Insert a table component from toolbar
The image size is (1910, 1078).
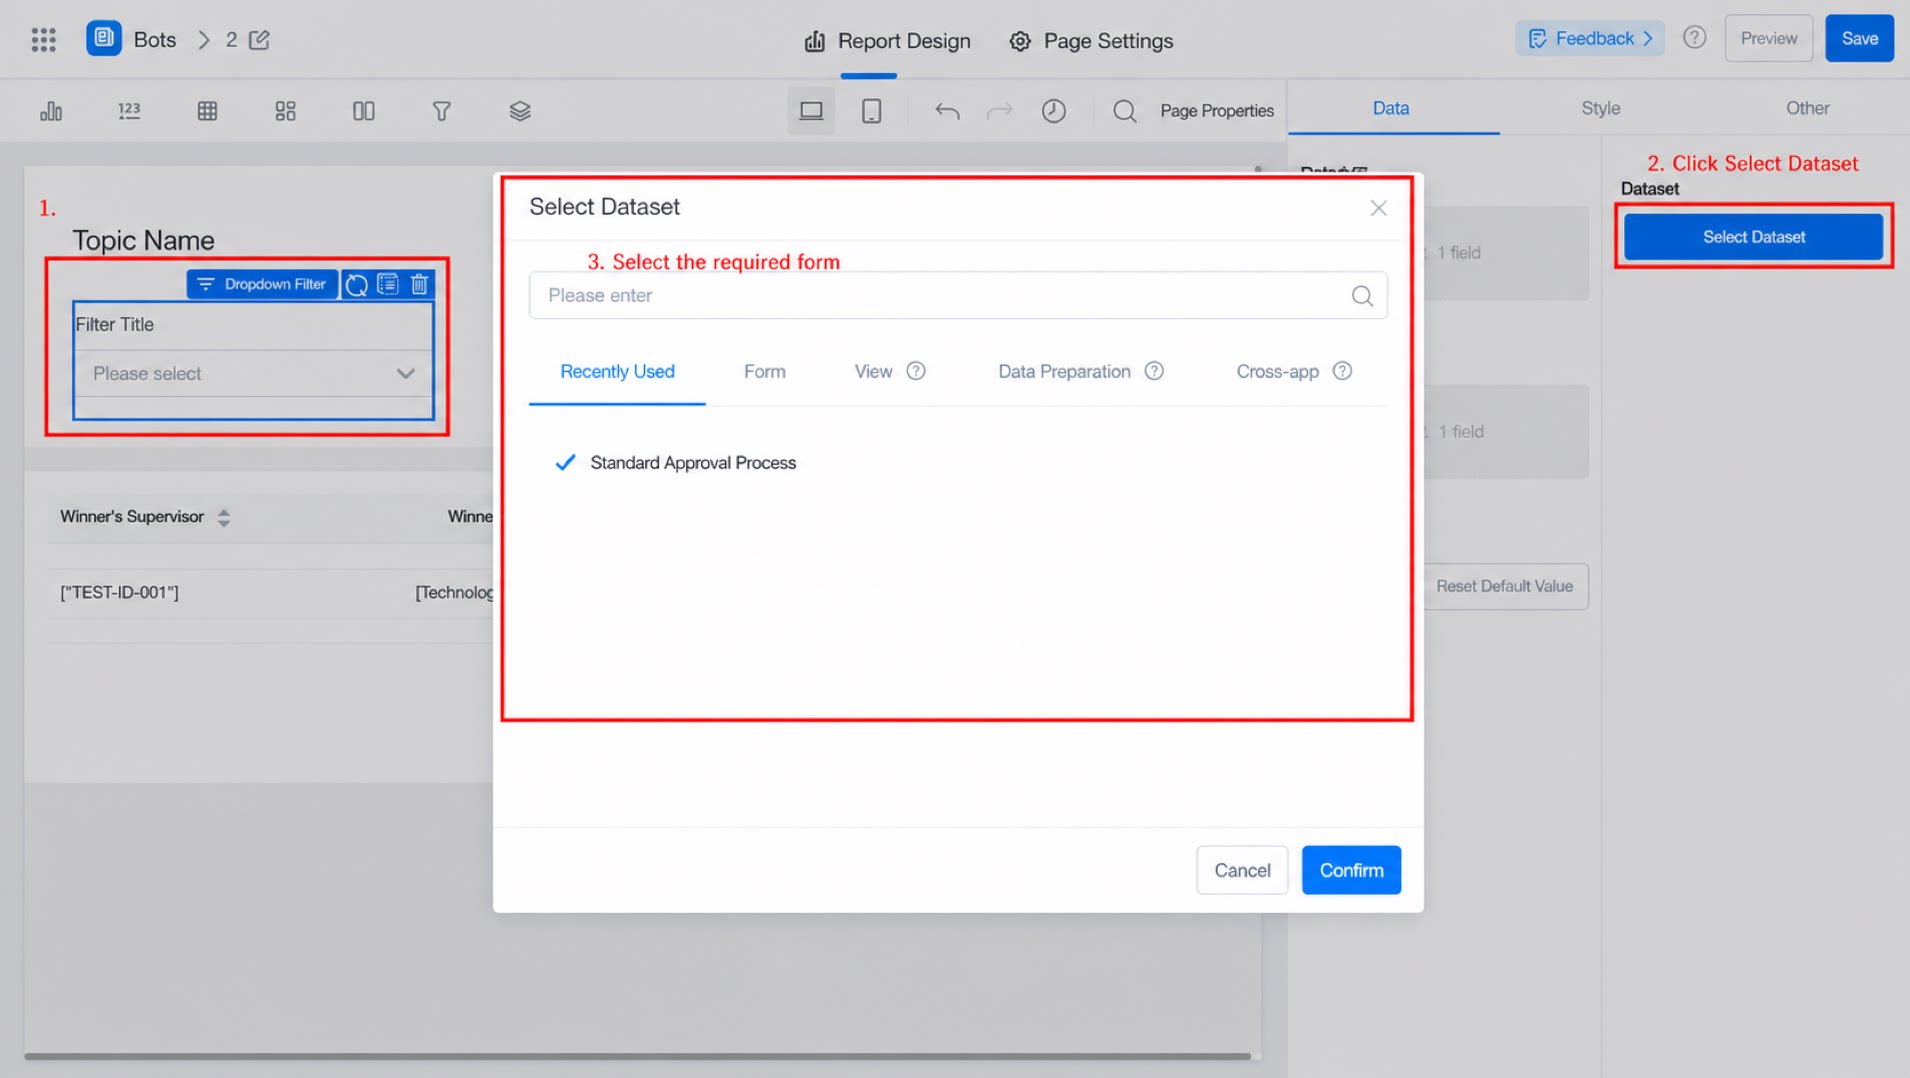click(207, 111)
